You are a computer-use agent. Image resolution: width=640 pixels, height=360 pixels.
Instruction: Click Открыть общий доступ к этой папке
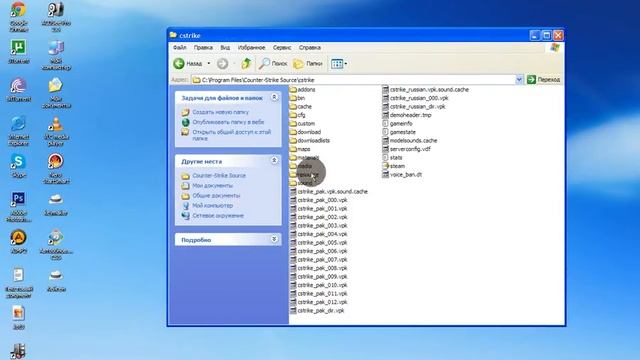coord(231,135)
